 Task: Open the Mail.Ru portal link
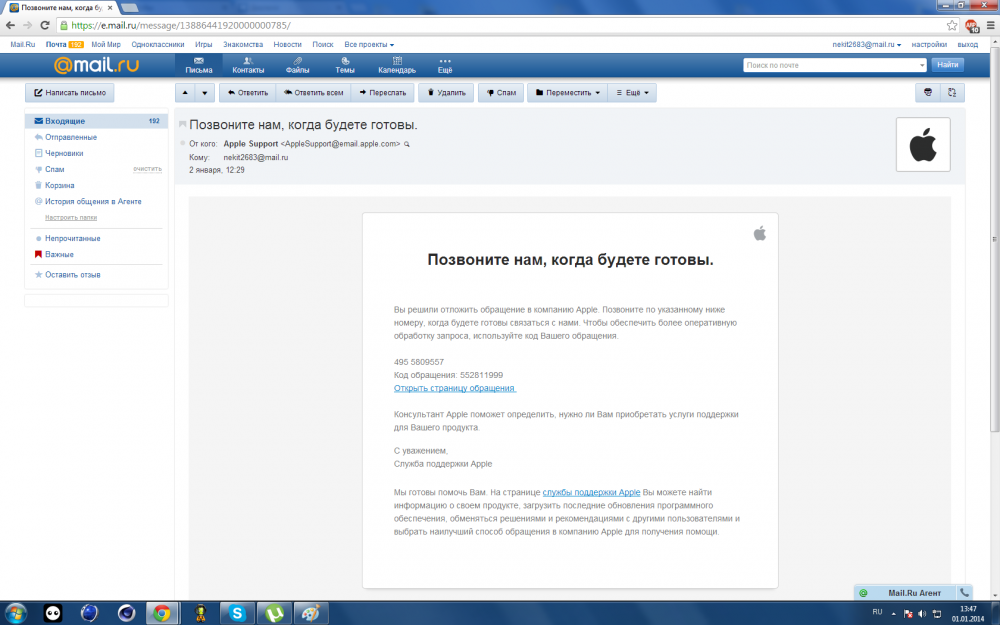(x=23, y=45)
